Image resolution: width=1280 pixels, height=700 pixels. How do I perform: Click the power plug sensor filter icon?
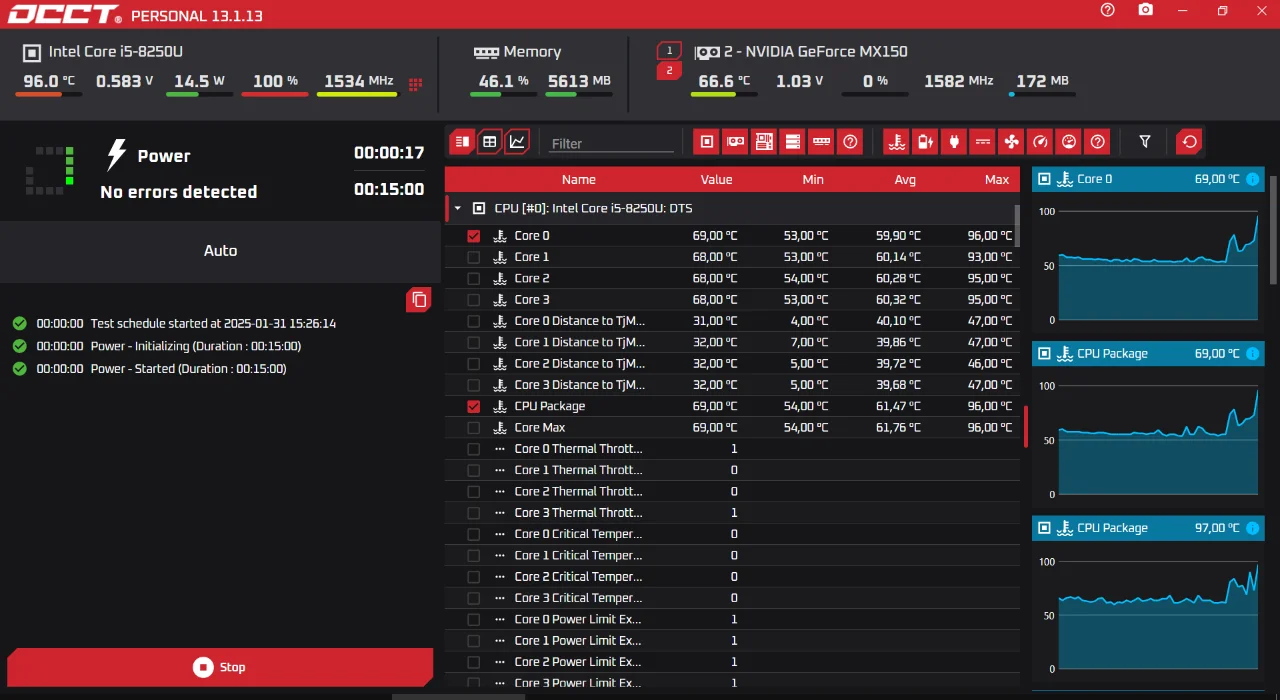tap(954, 142)
